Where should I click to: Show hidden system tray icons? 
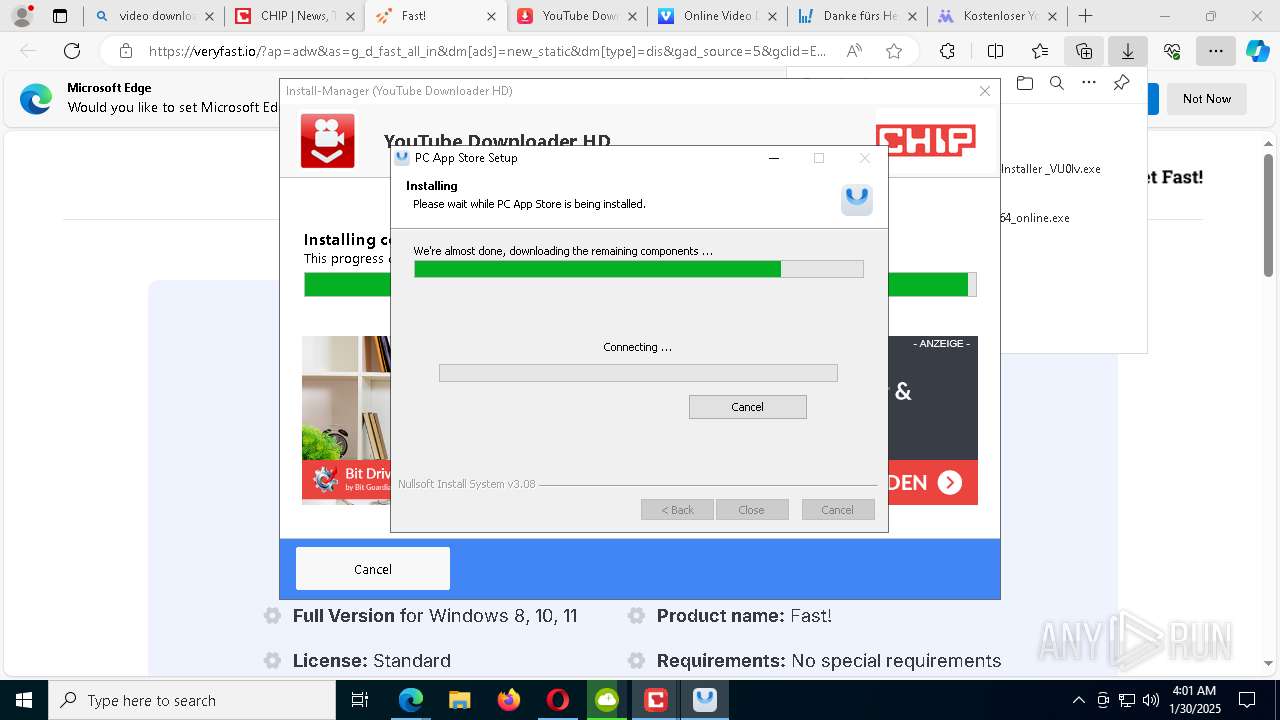click(x=1078, y=700)
